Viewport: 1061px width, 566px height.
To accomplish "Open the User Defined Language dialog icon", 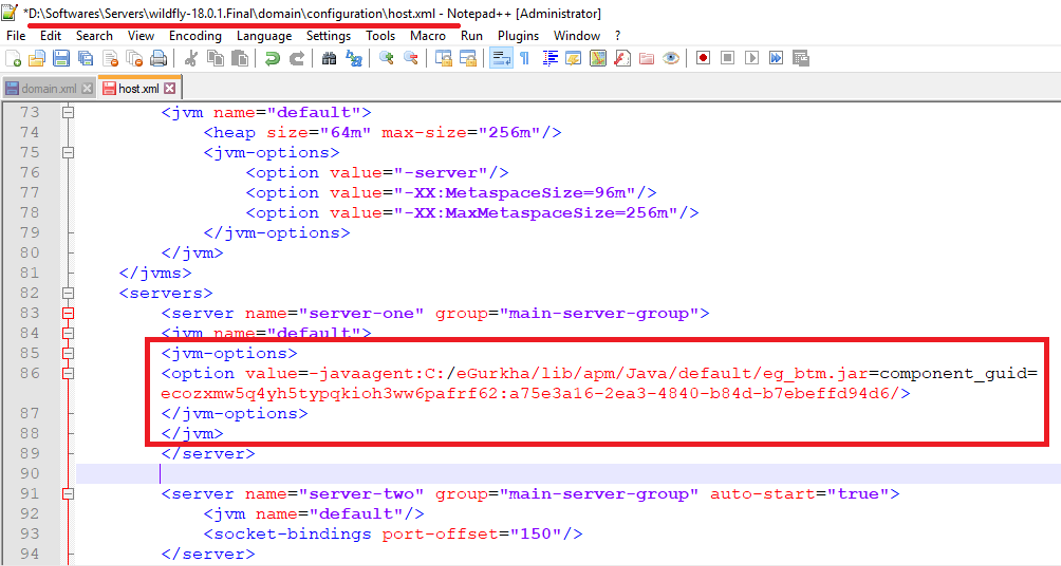I will 573,58.
